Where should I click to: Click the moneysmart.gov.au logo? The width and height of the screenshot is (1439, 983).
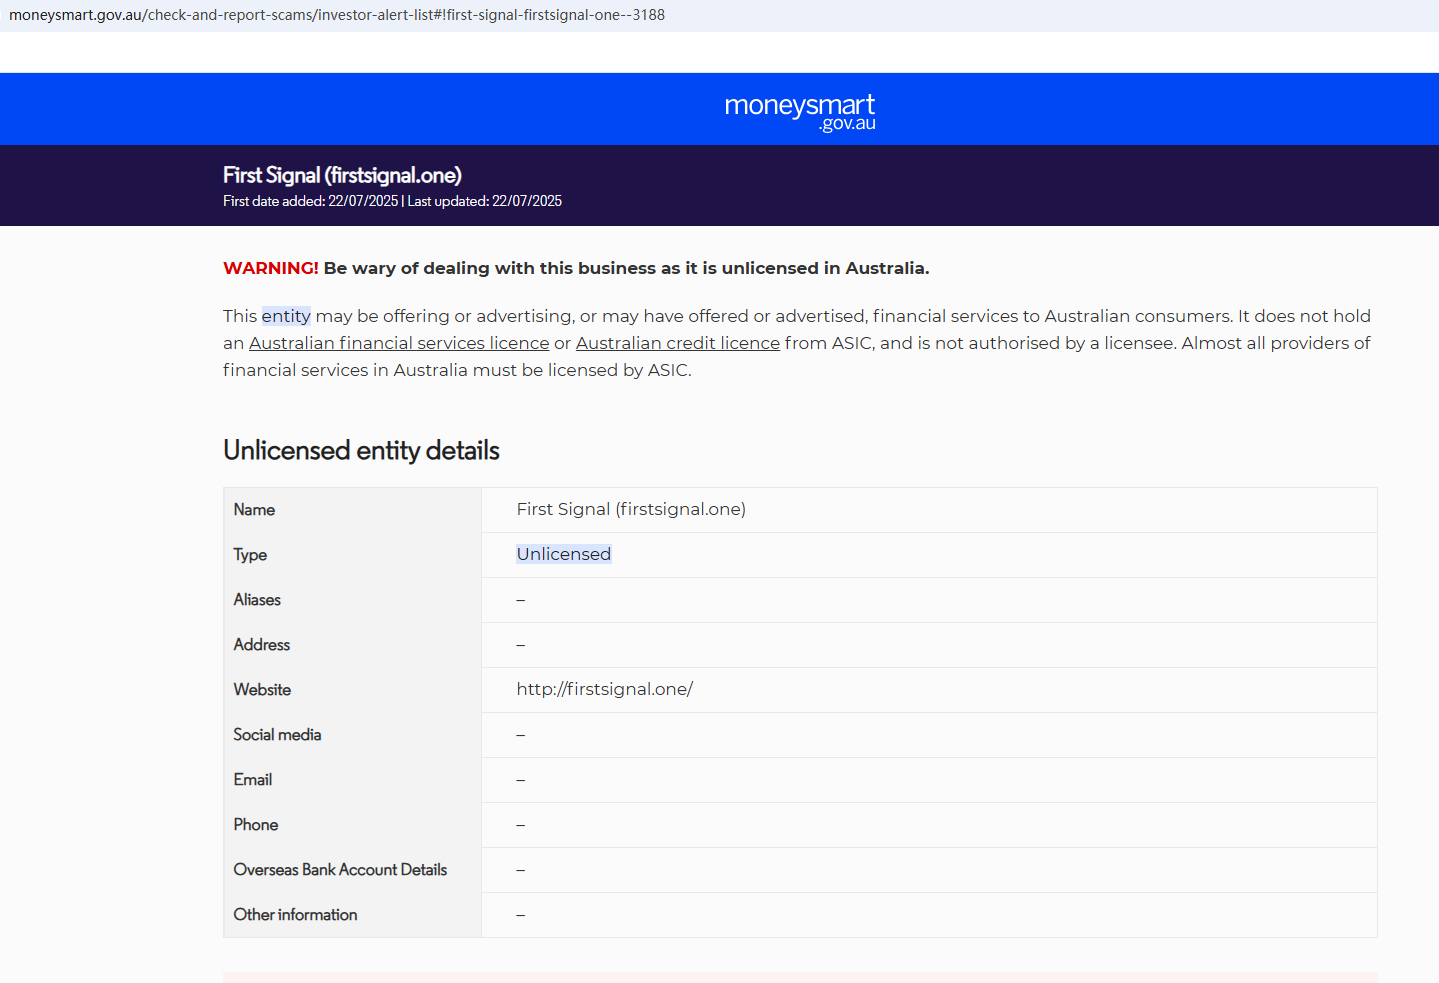800,112
